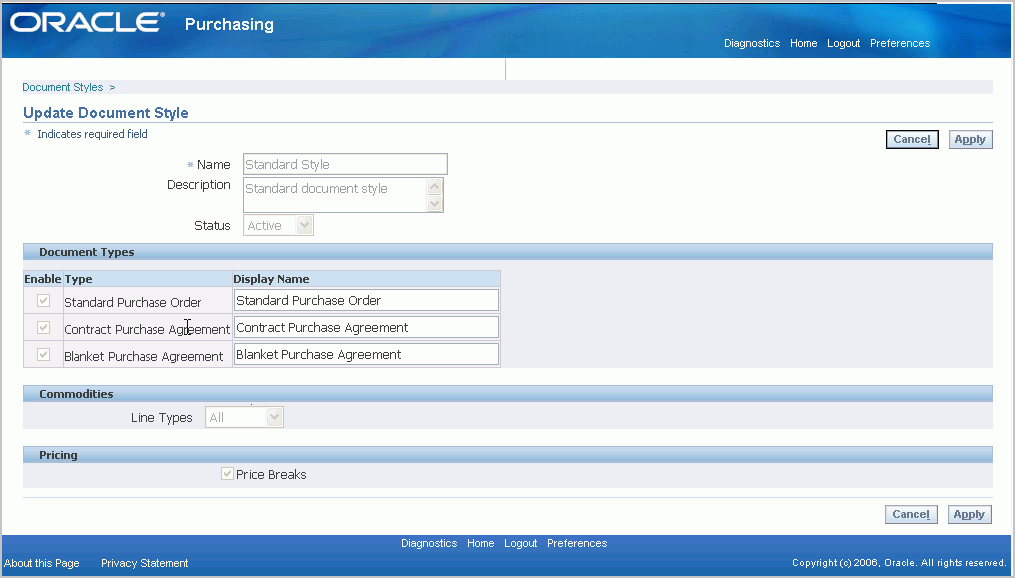Image resolution: width=1015 pixels, height=578 pixels.
Task: Toggle Contract Purchase Agreement enable checkbox
Action: (43, 328)
